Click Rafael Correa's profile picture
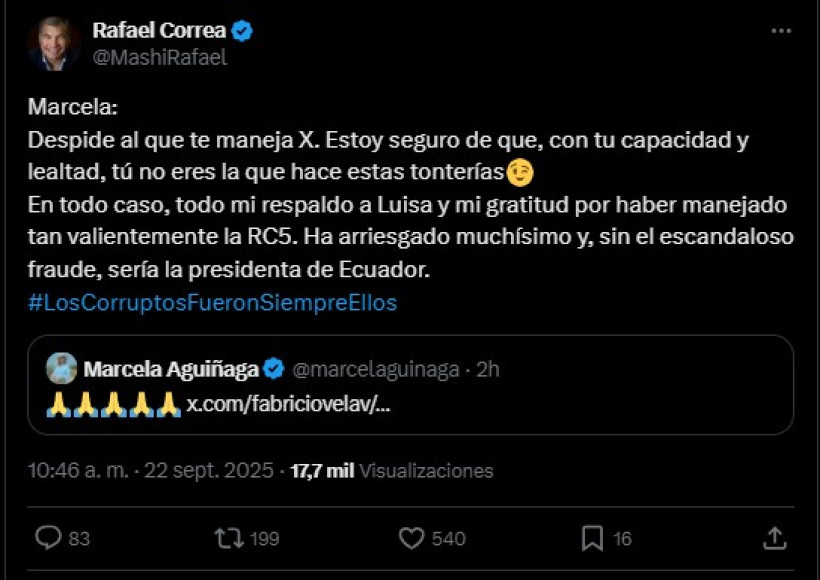This screenshot has width=820, height=580. coord(53,44)
